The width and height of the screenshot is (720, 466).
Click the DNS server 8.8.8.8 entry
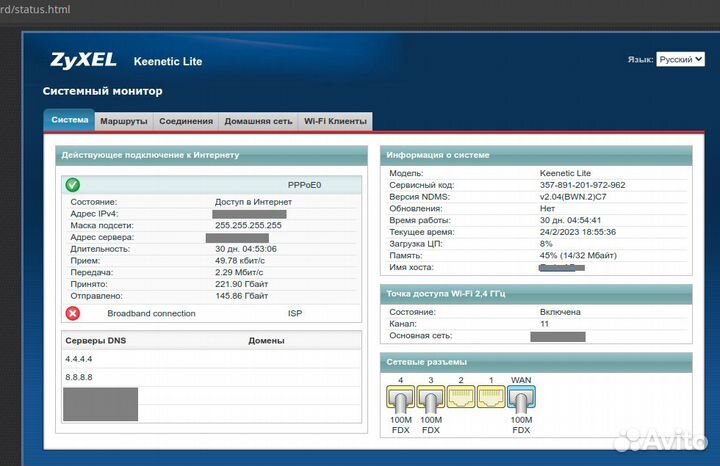[x=79, y=377]
